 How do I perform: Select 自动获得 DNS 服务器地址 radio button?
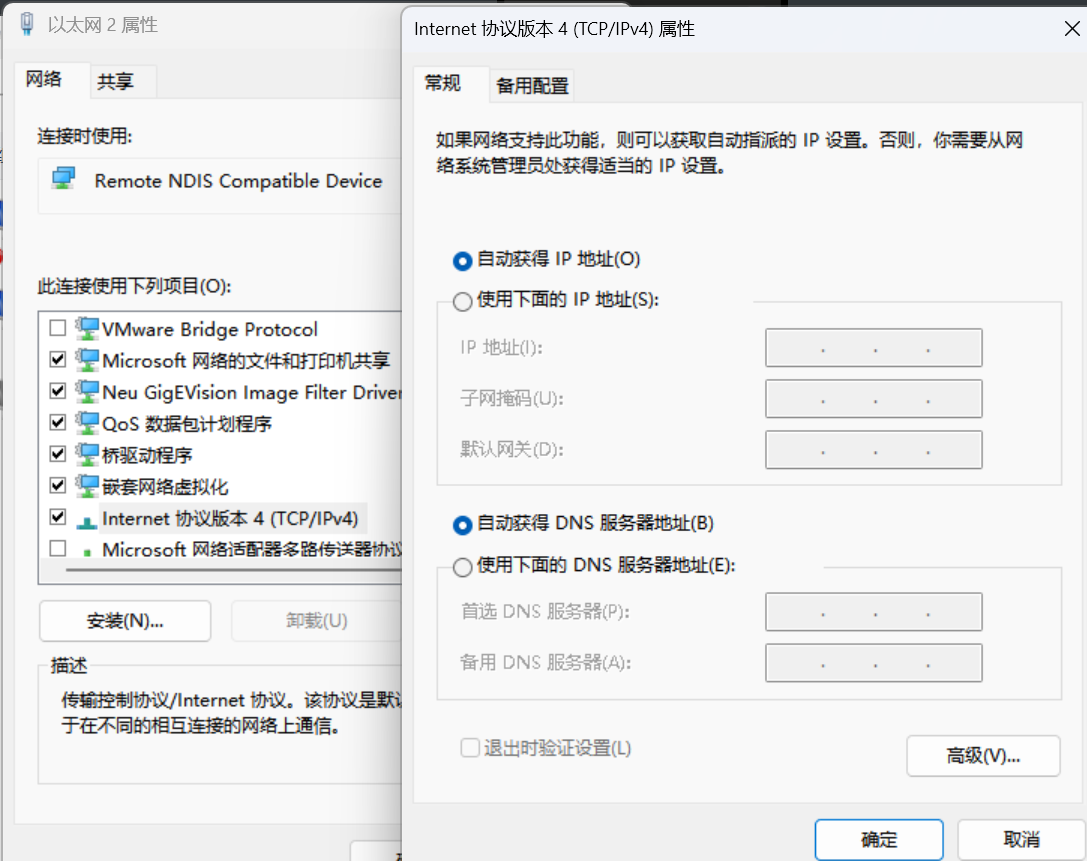(x=462, y=525)
